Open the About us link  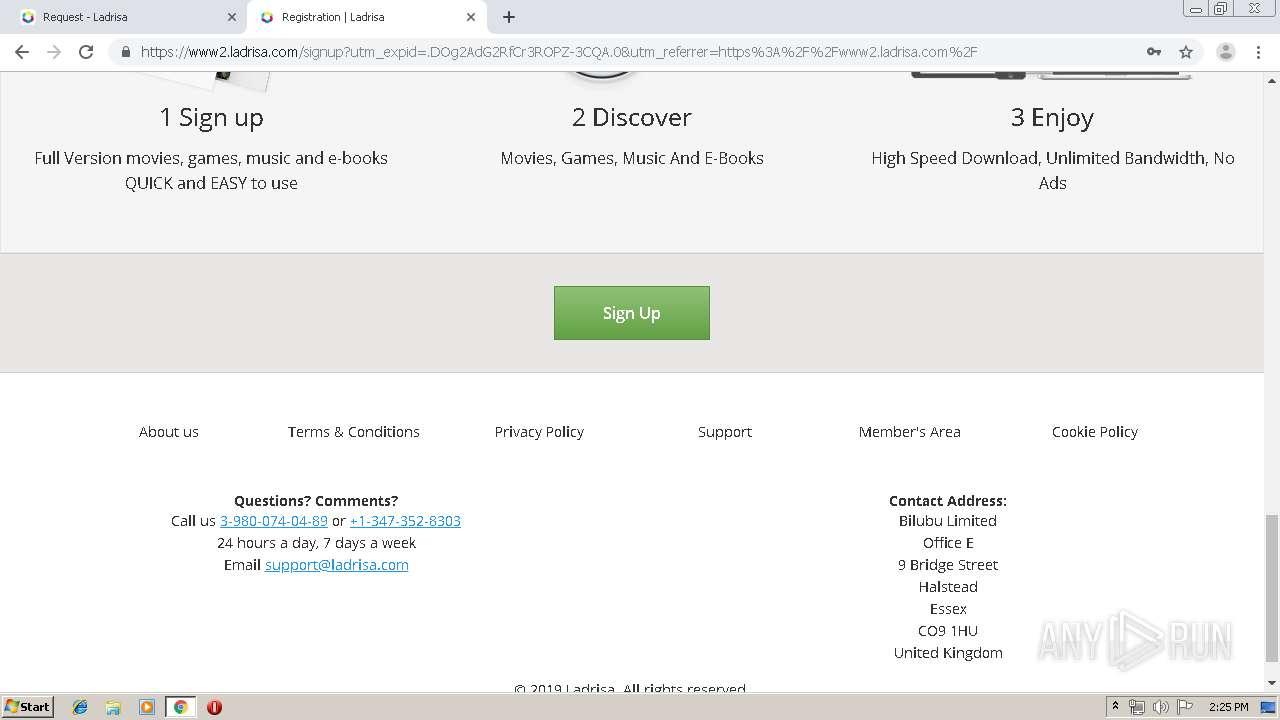(169, 432)
